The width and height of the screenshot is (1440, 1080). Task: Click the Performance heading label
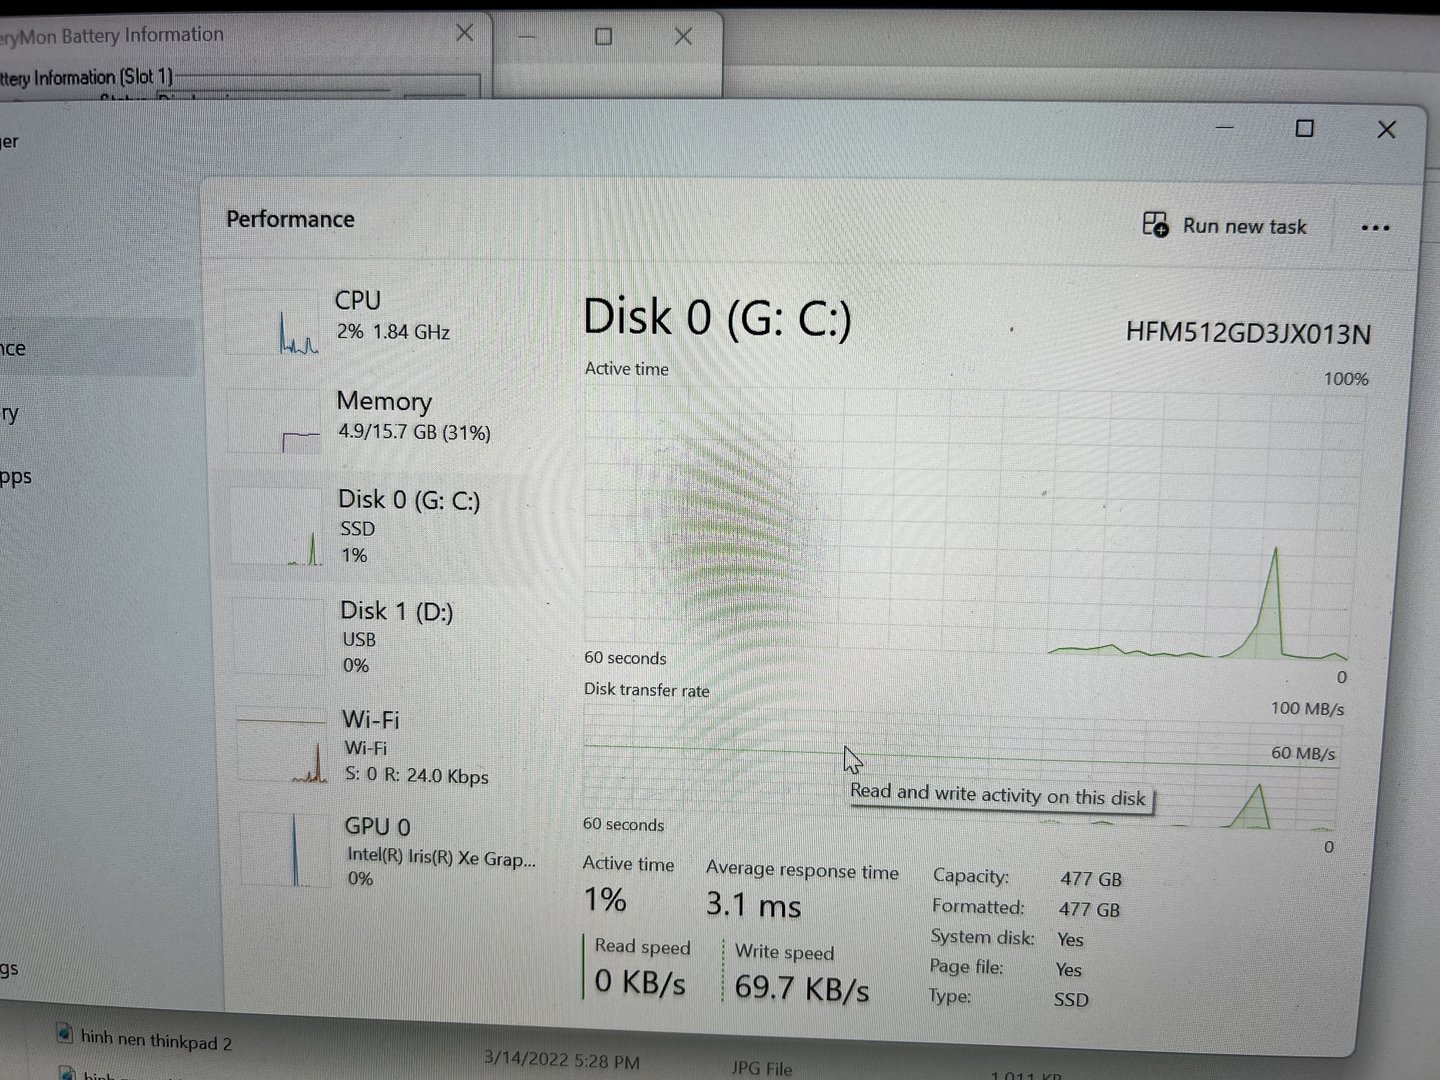(x=290, y=219)
